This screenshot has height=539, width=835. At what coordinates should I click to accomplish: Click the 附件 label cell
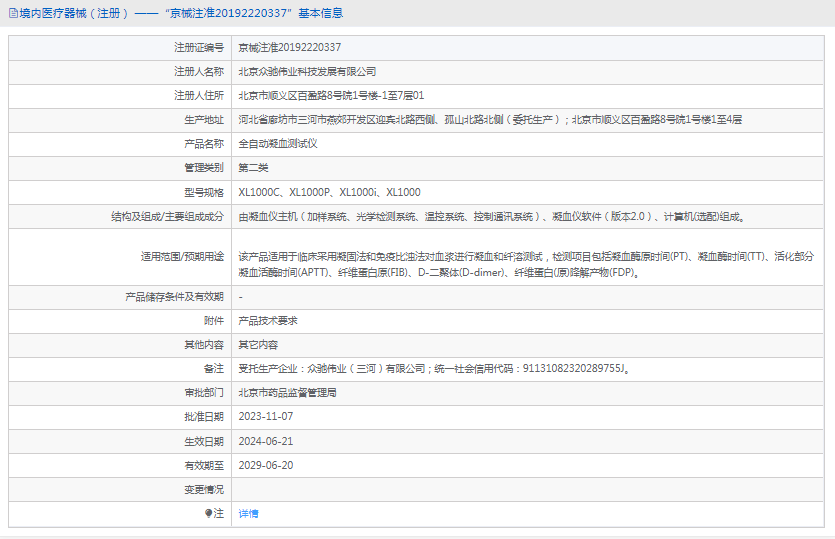(x=120, y=321)
